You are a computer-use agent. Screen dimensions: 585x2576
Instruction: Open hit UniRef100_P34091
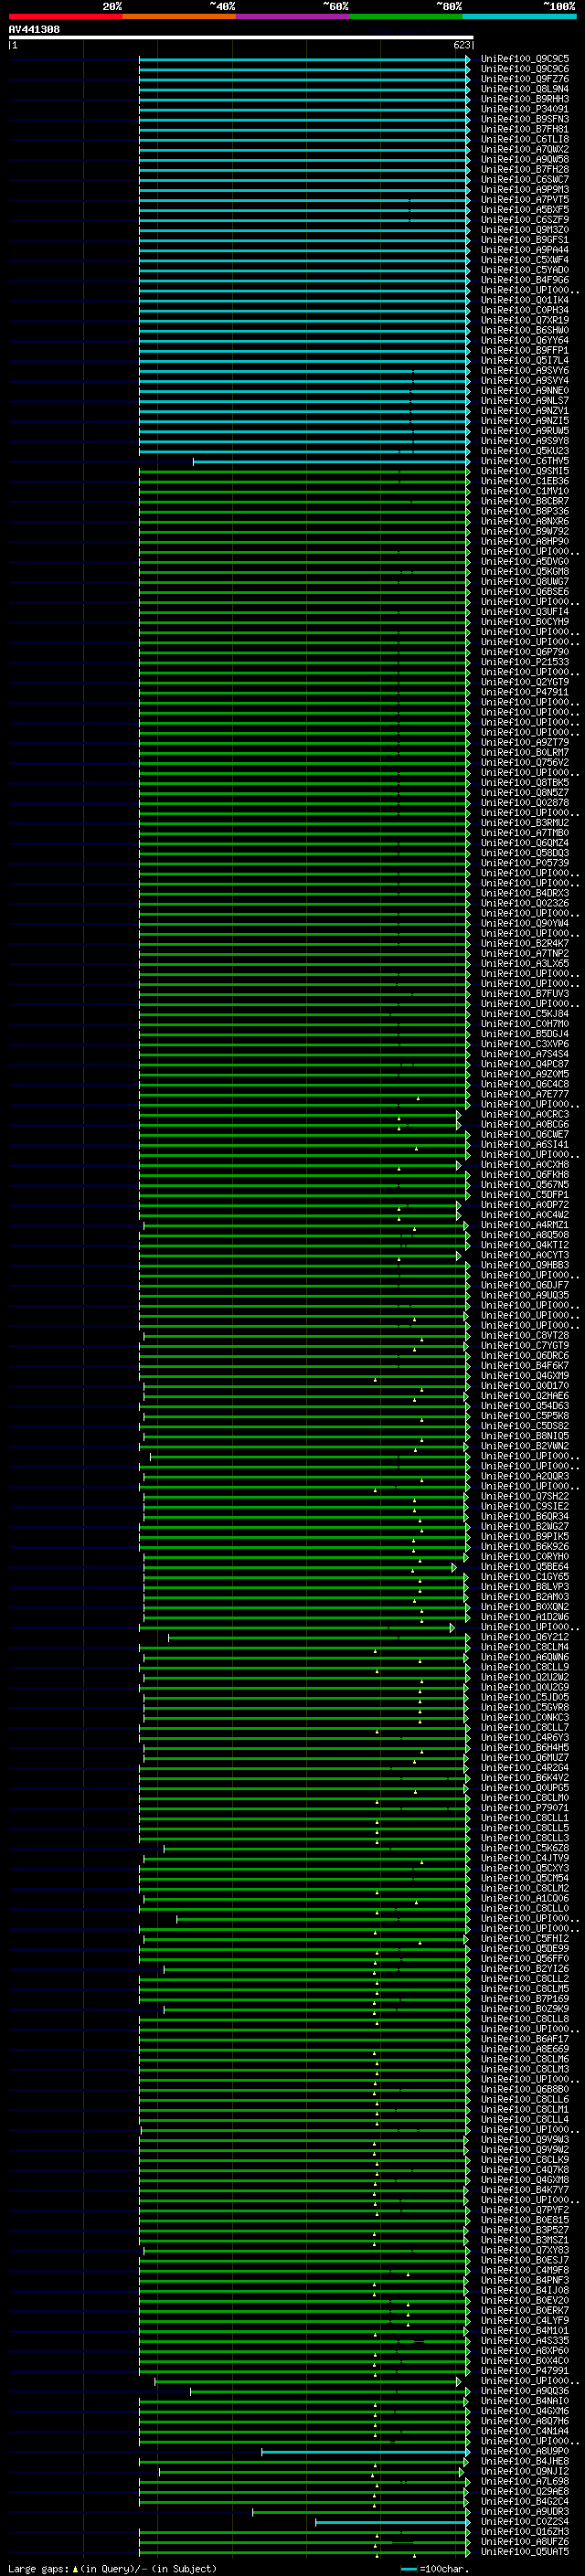(525, 109)
